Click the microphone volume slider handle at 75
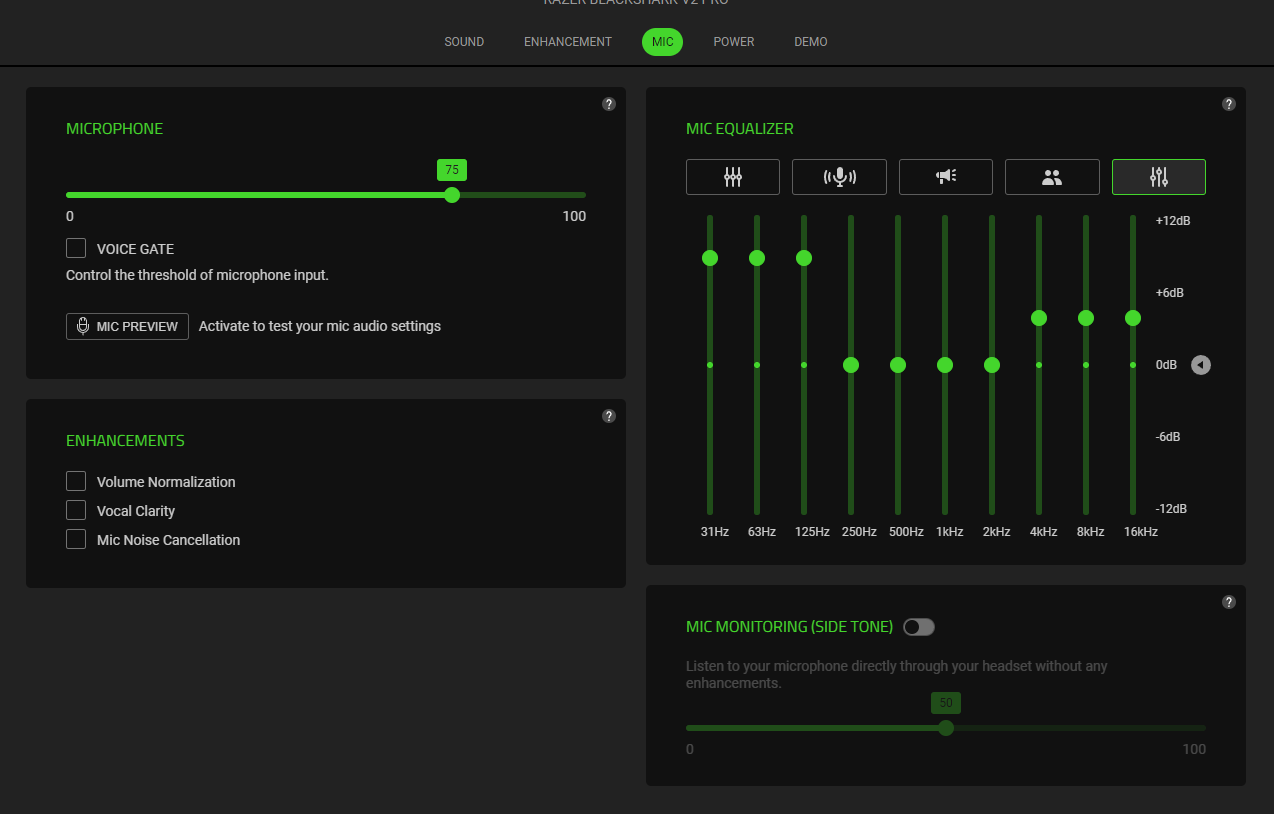This screenshot has width=1274, height=814. (x=452, y=195)
